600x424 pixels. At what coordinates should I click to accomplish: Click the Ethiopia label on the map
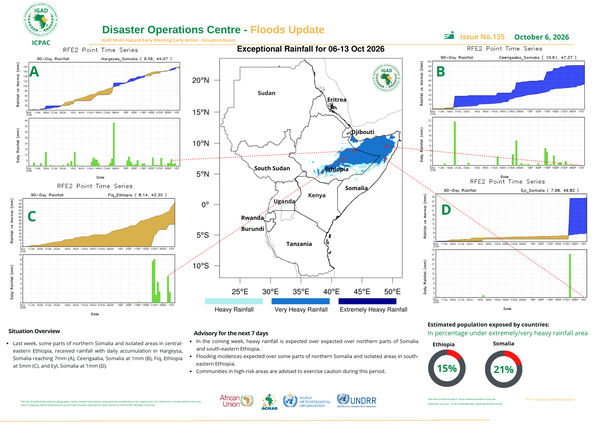(x=337, y=169)
